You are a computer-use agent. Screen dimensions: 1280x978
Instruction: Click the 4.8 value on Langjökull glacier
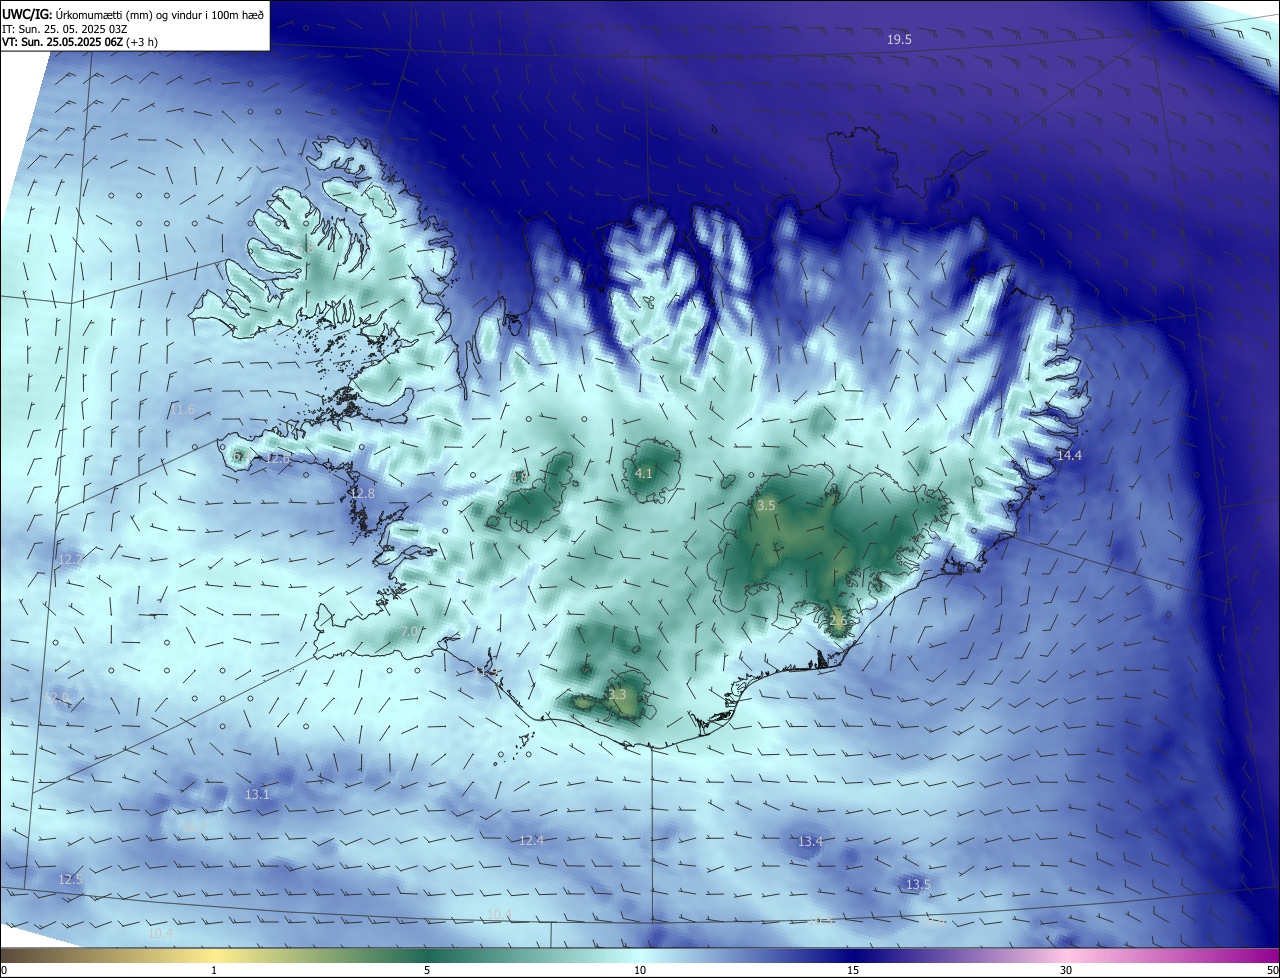520,478
